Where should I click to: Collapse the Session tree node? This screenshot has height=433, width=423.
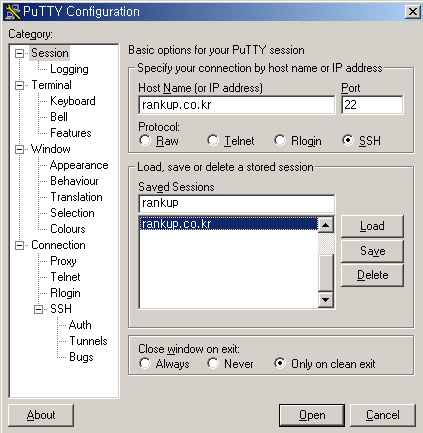20,53
